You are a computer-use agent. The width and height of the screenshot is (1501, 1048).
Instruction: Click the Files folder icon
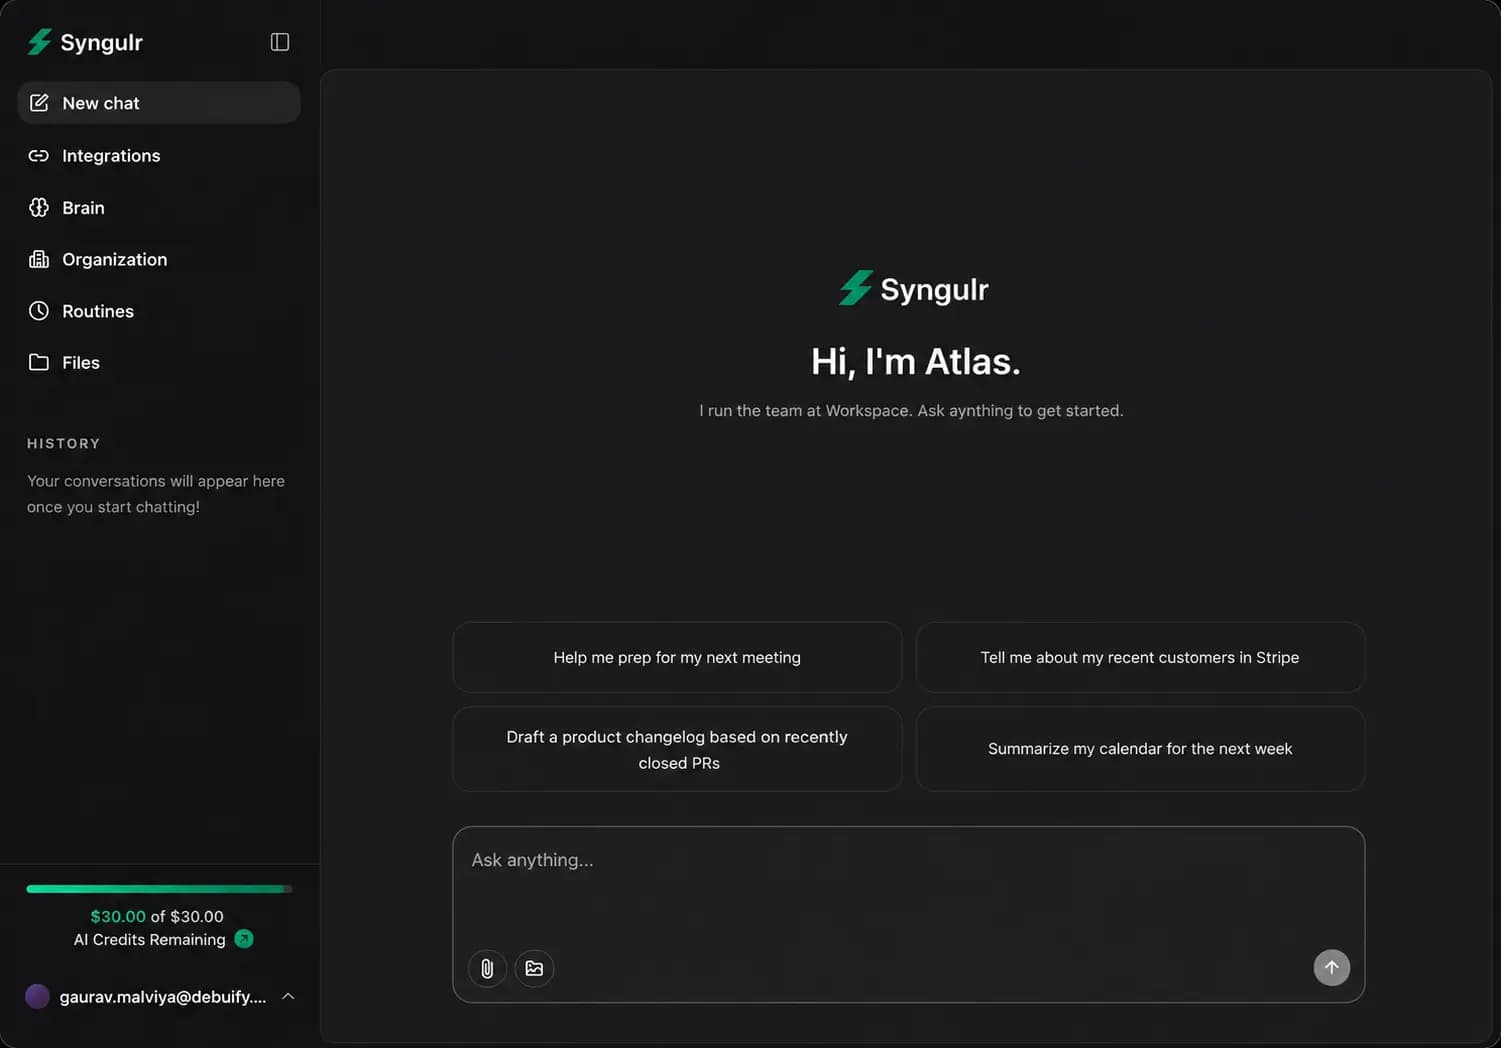[39, 362]
